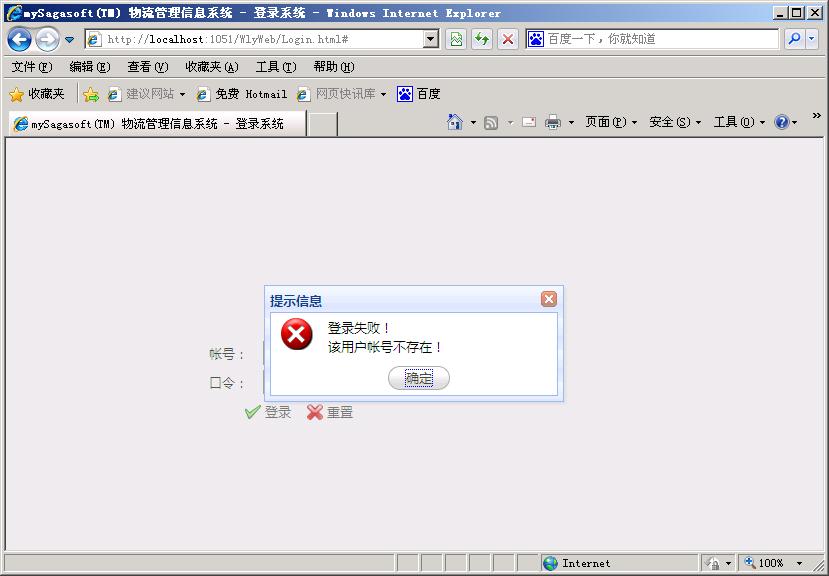
Task: Click the 确定 button in dialog
Action: pyautogui.click(x=419, y=378)
